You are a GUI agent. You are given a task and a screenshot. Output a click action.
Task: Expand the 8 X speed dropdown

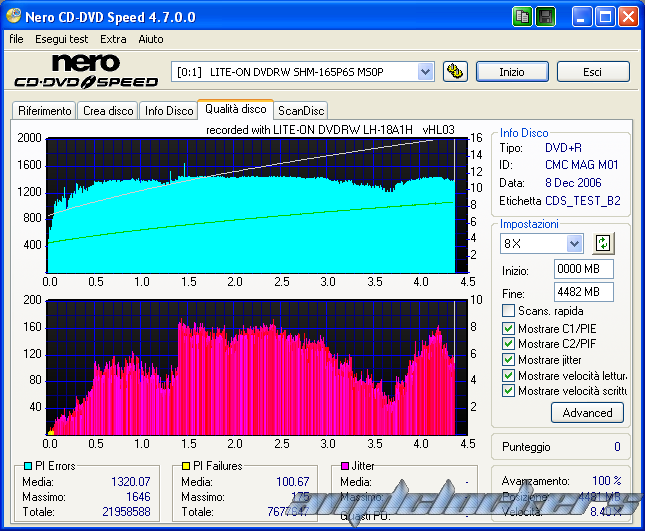(574, 243)
